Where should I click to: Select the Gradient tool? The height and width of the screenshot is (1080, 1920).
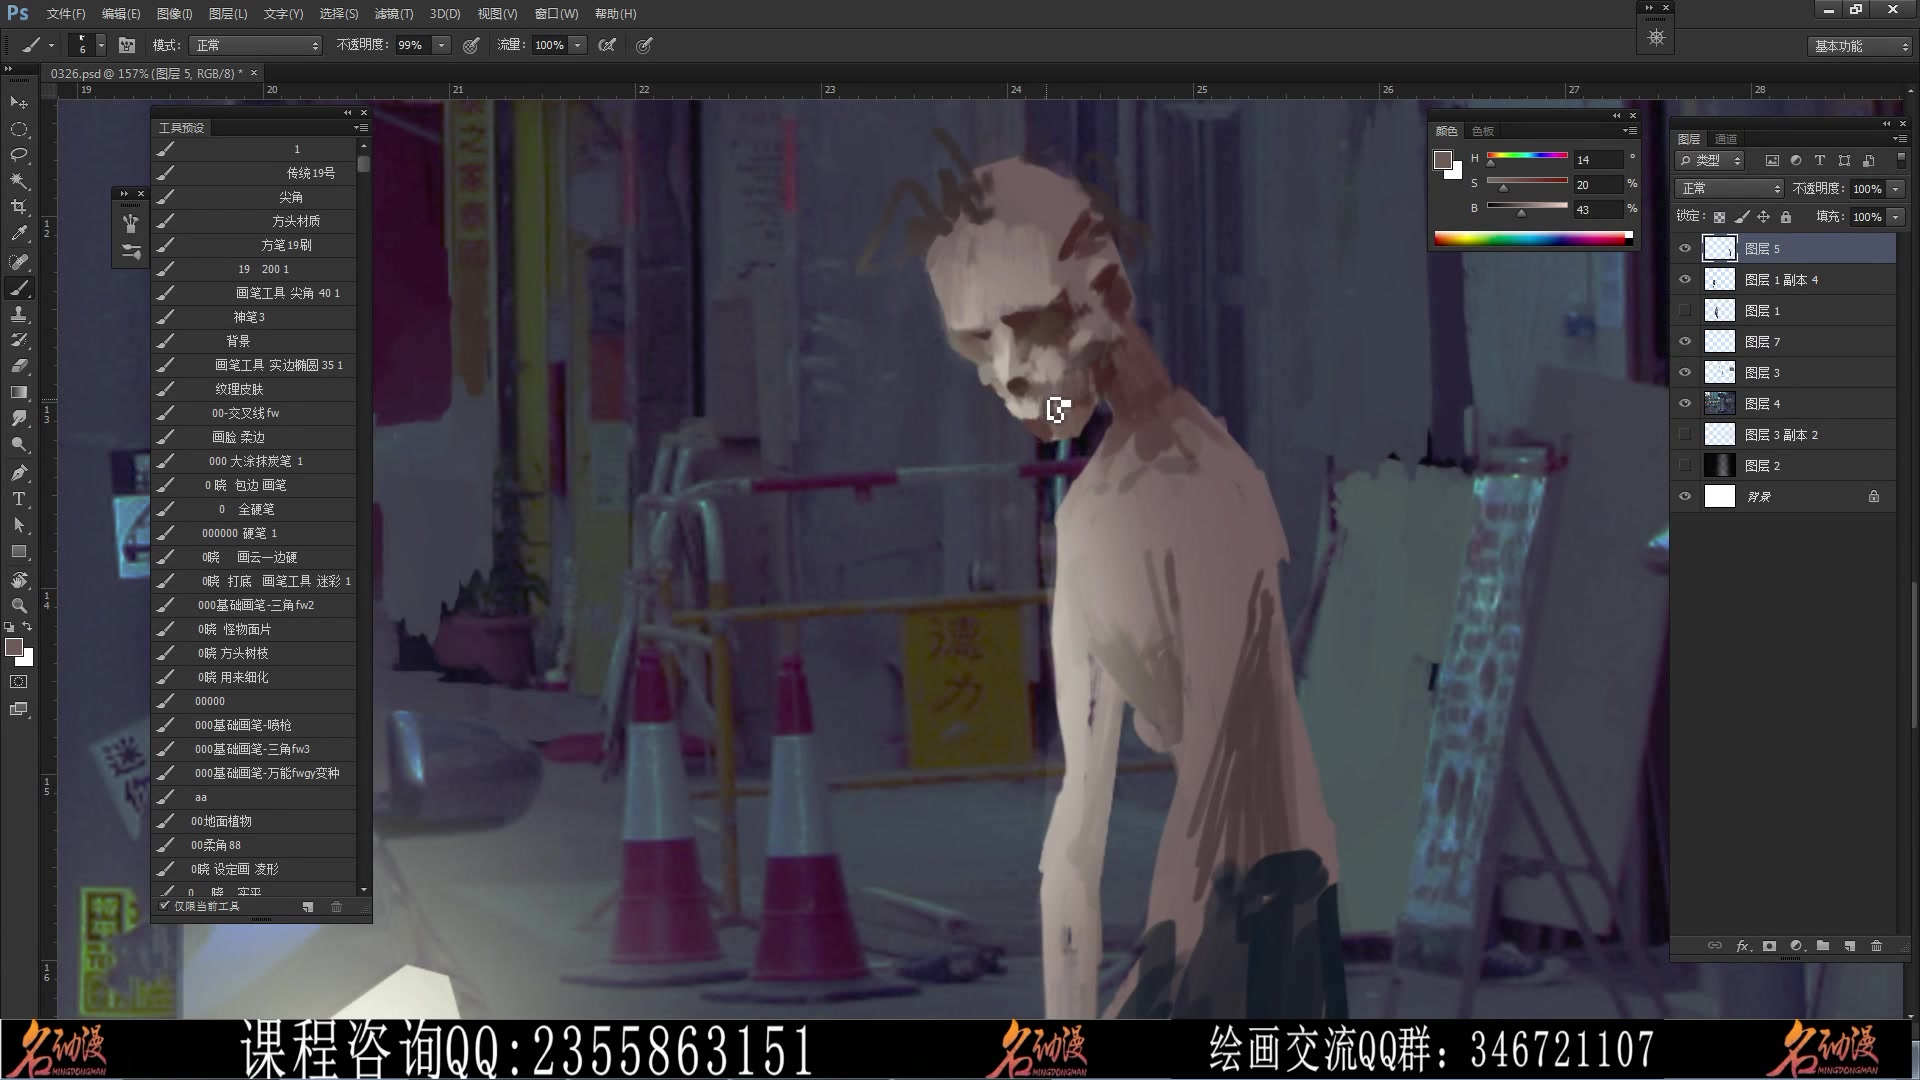(x=19, y=392)
